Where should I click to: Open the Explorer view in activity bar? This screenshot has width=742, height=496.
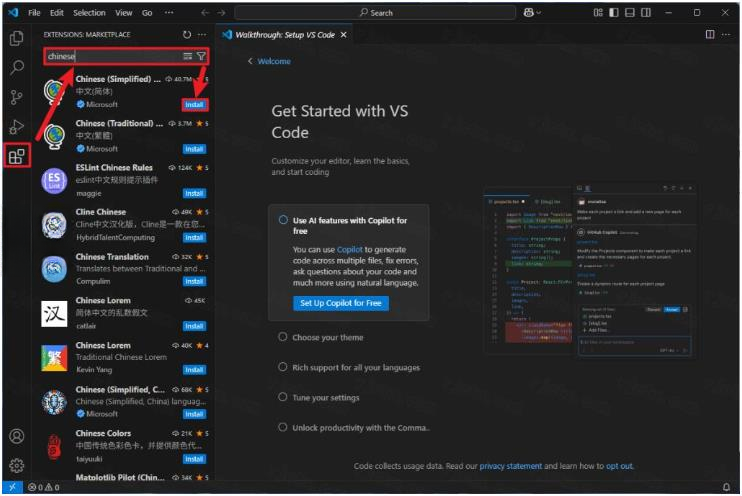17,38
